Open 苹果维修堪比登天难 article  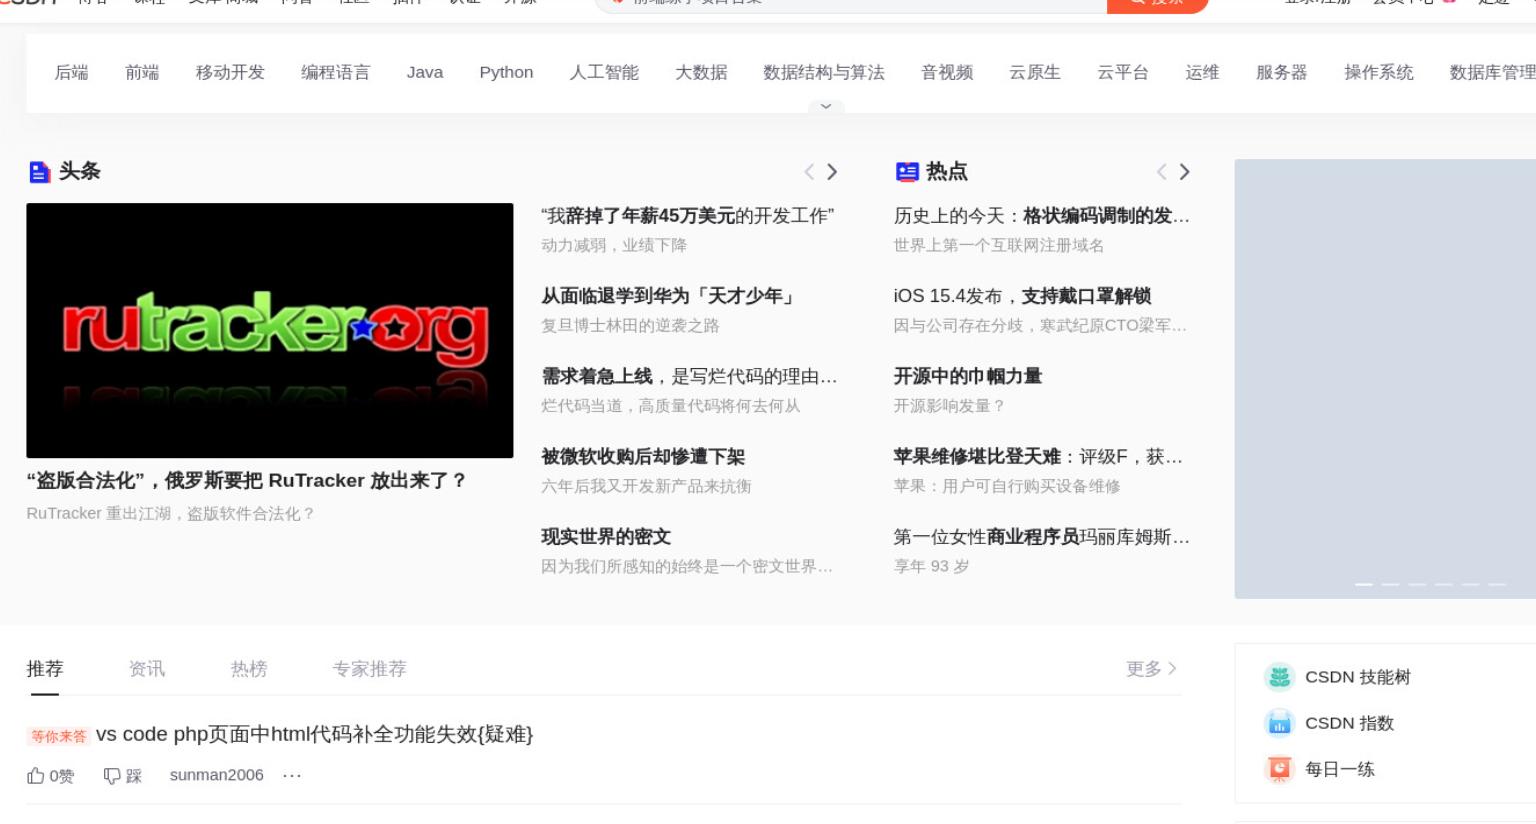click(1038, 457)
